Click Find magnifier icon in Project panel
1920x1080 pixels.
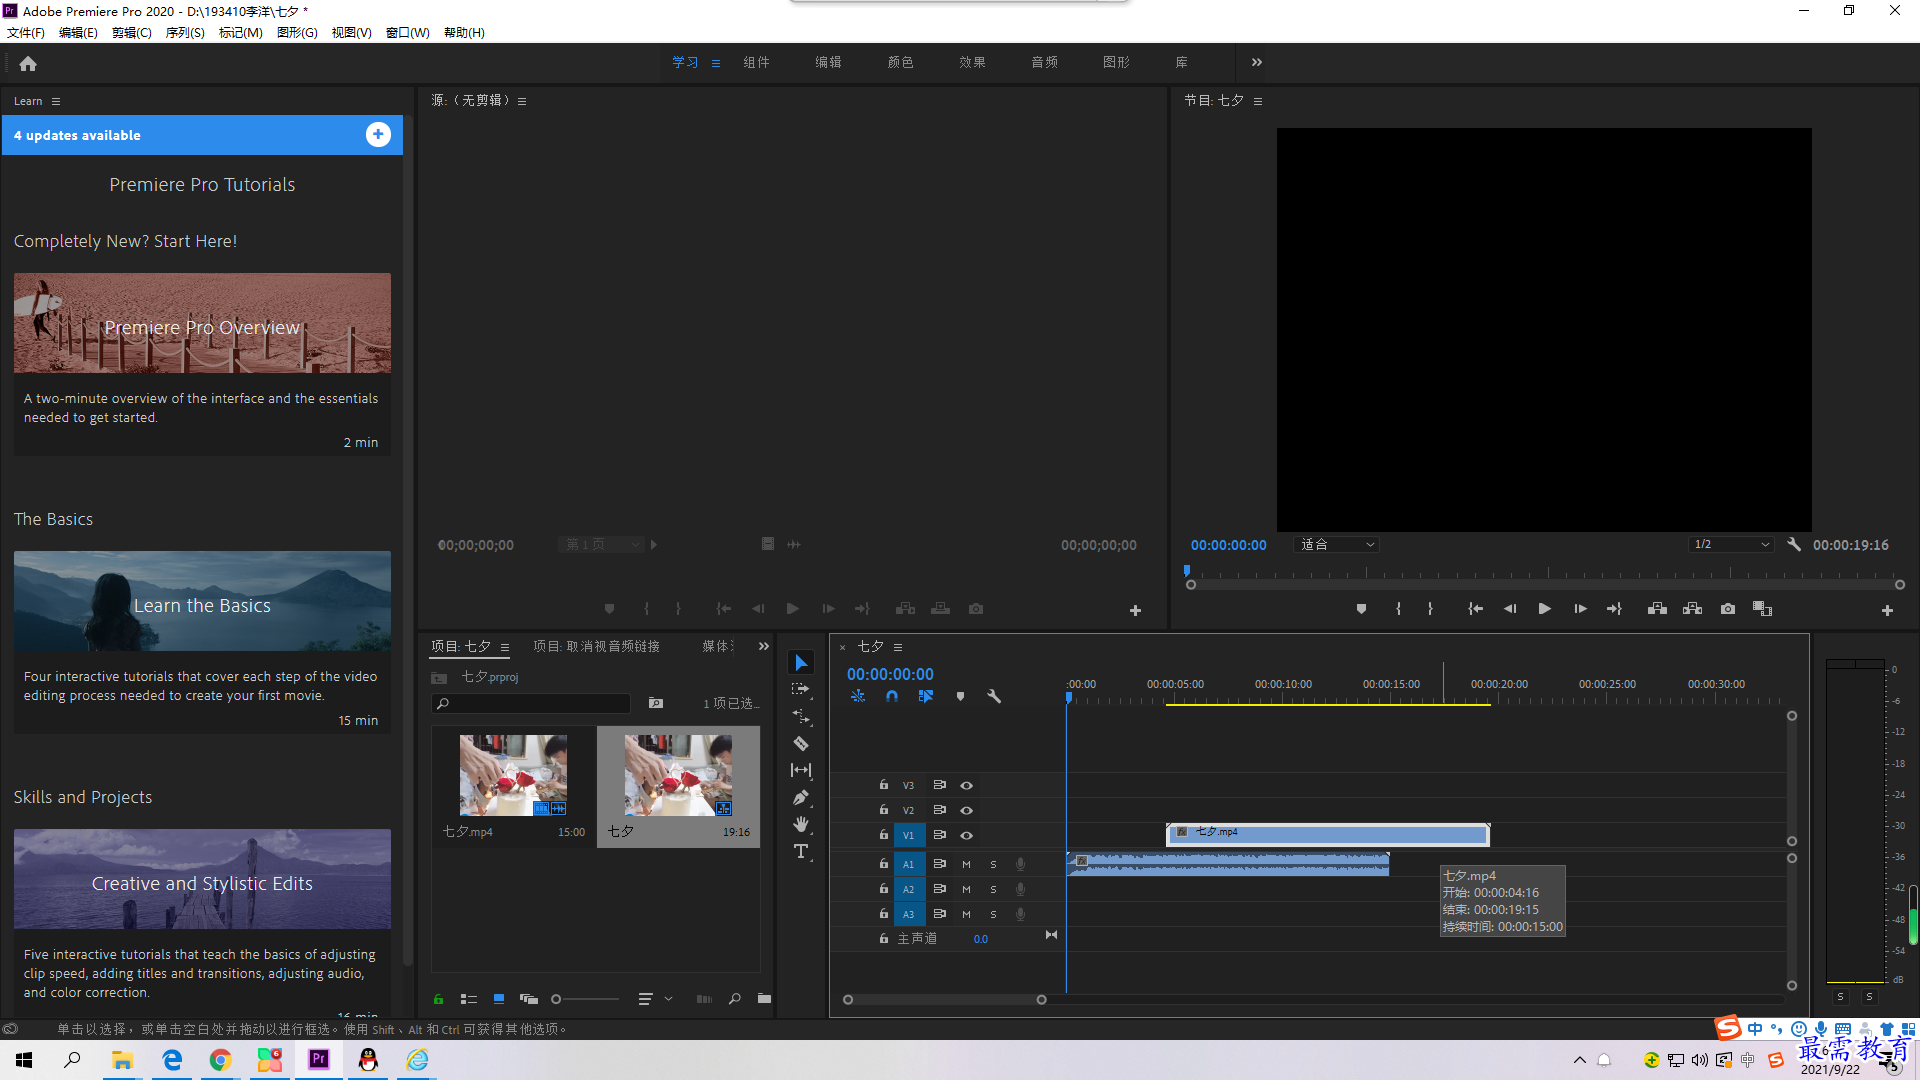coord(735,998)
